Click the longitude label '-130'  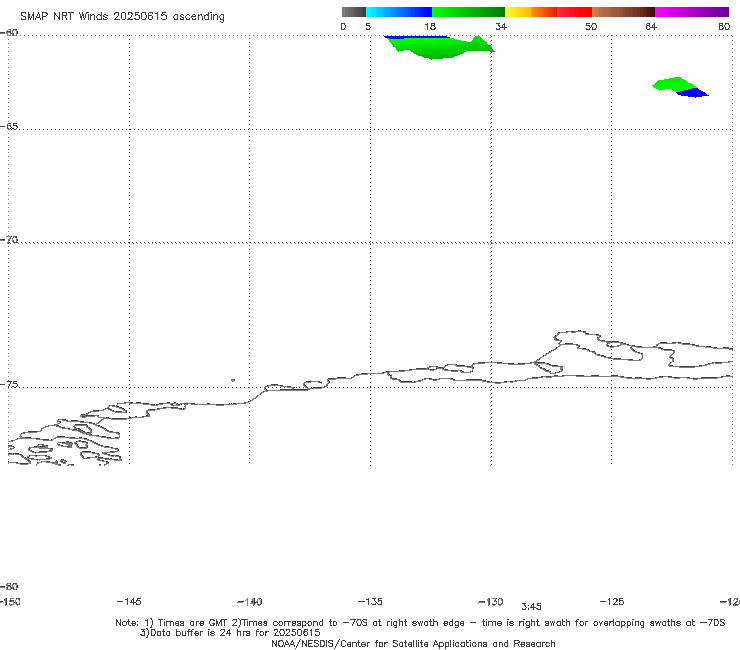tap(491, 602)
